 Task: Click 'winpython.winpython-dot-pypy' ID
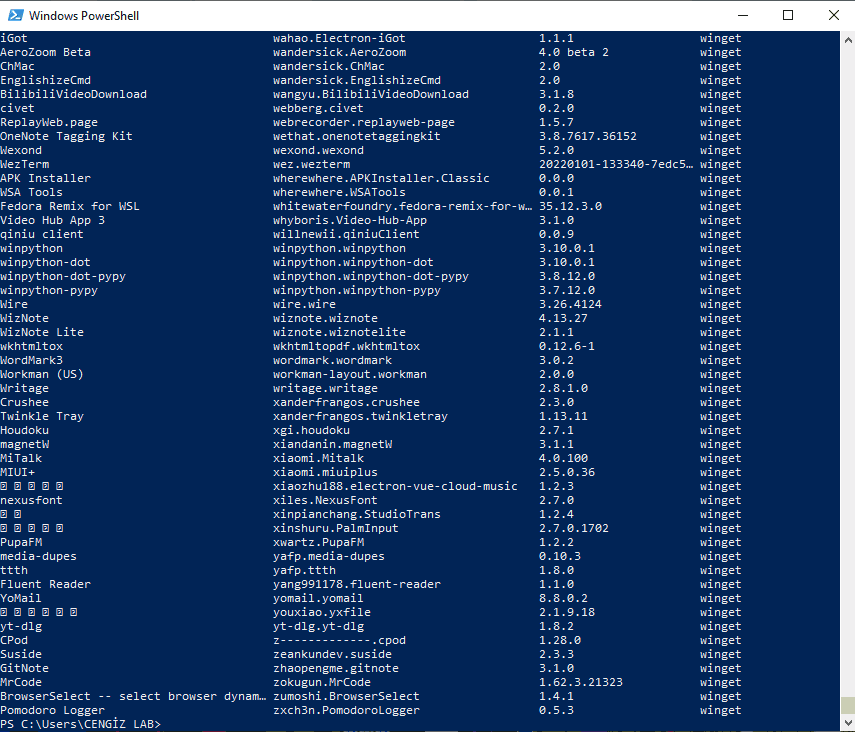click(x=371, y=276)
